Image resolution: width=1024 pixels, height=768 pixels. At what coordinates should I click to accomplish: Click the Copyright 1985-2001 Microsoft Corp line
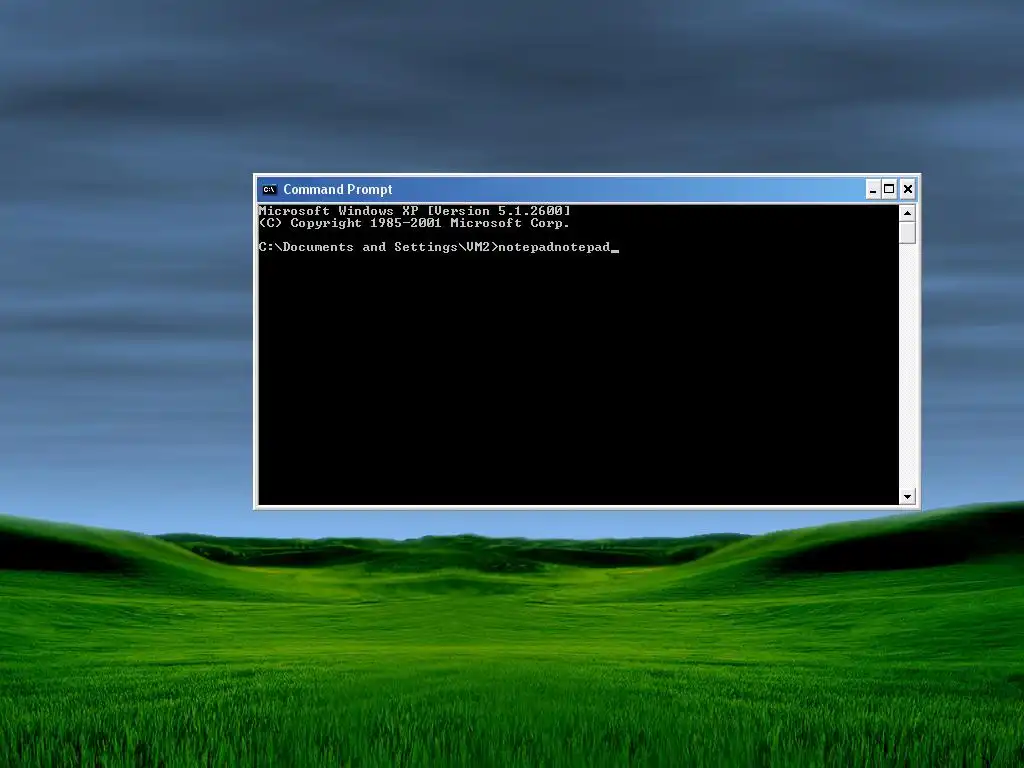(414, 223)
